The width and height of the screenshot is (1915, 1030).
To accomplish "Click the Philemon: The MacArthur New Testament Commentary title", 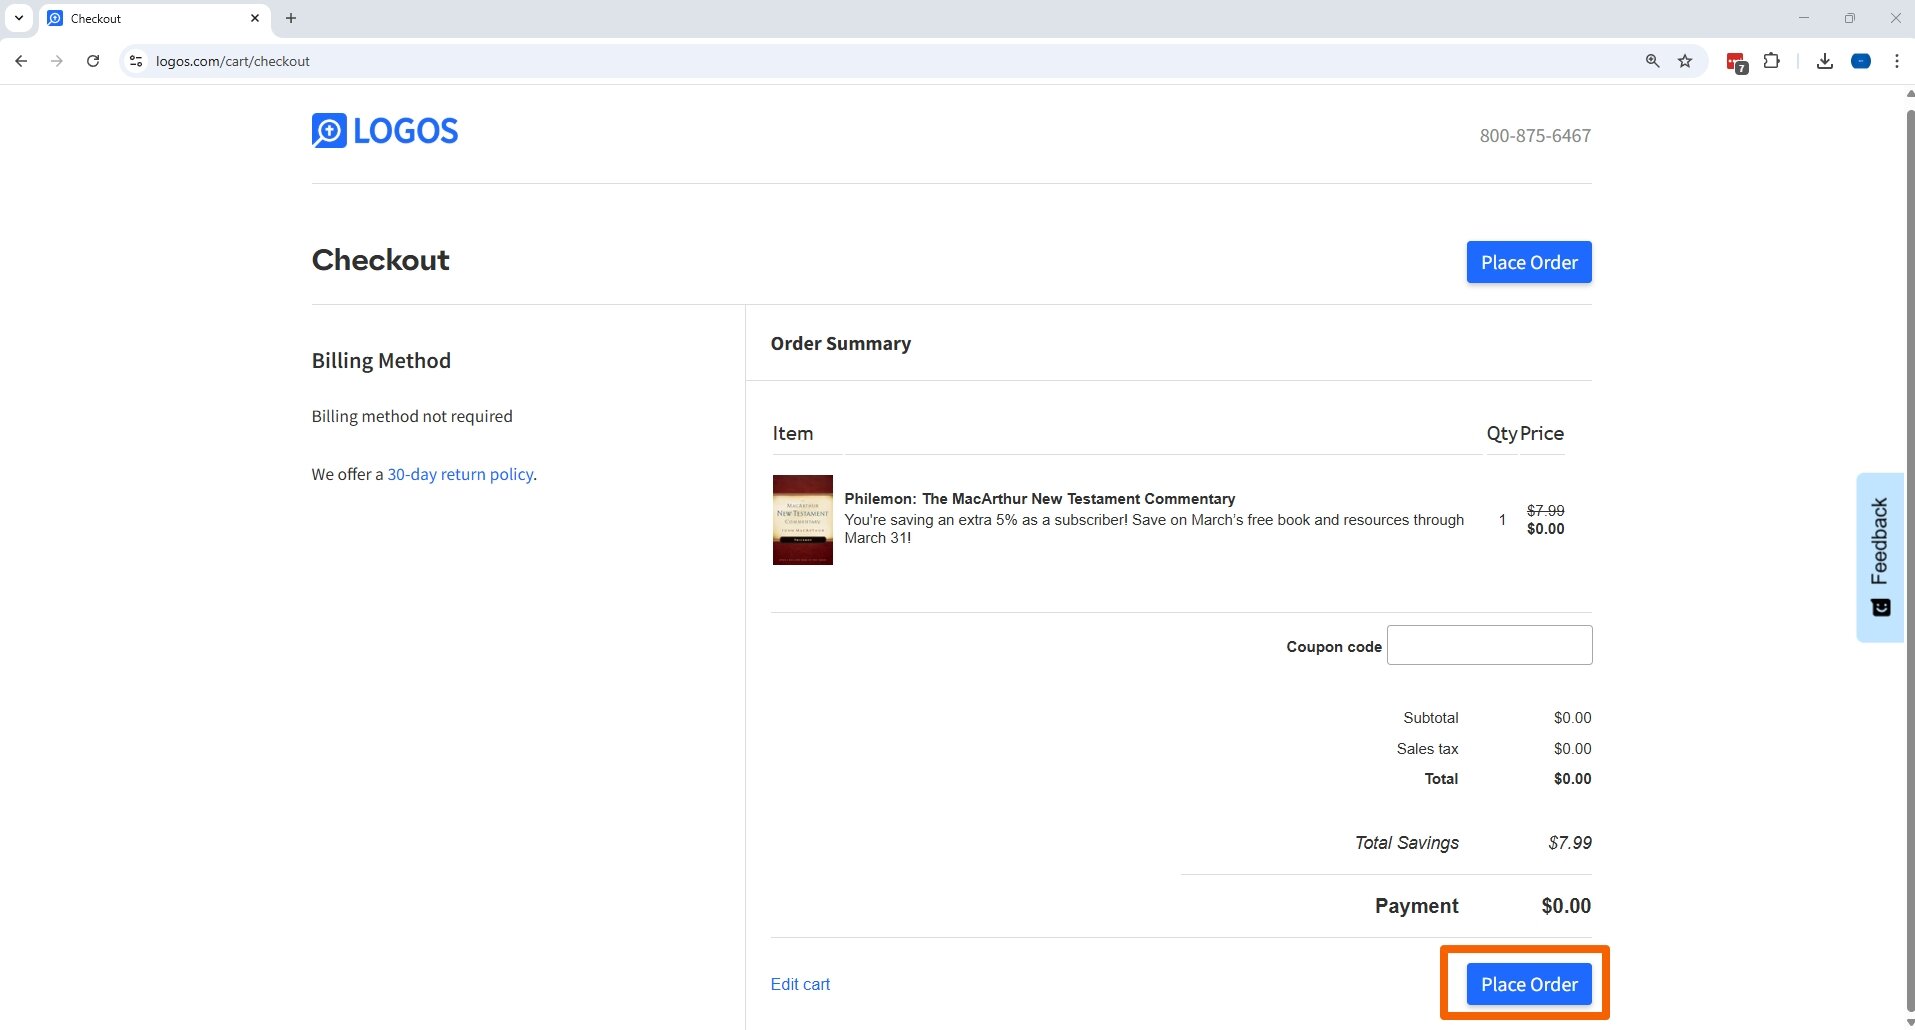I will coord(1040,498).
